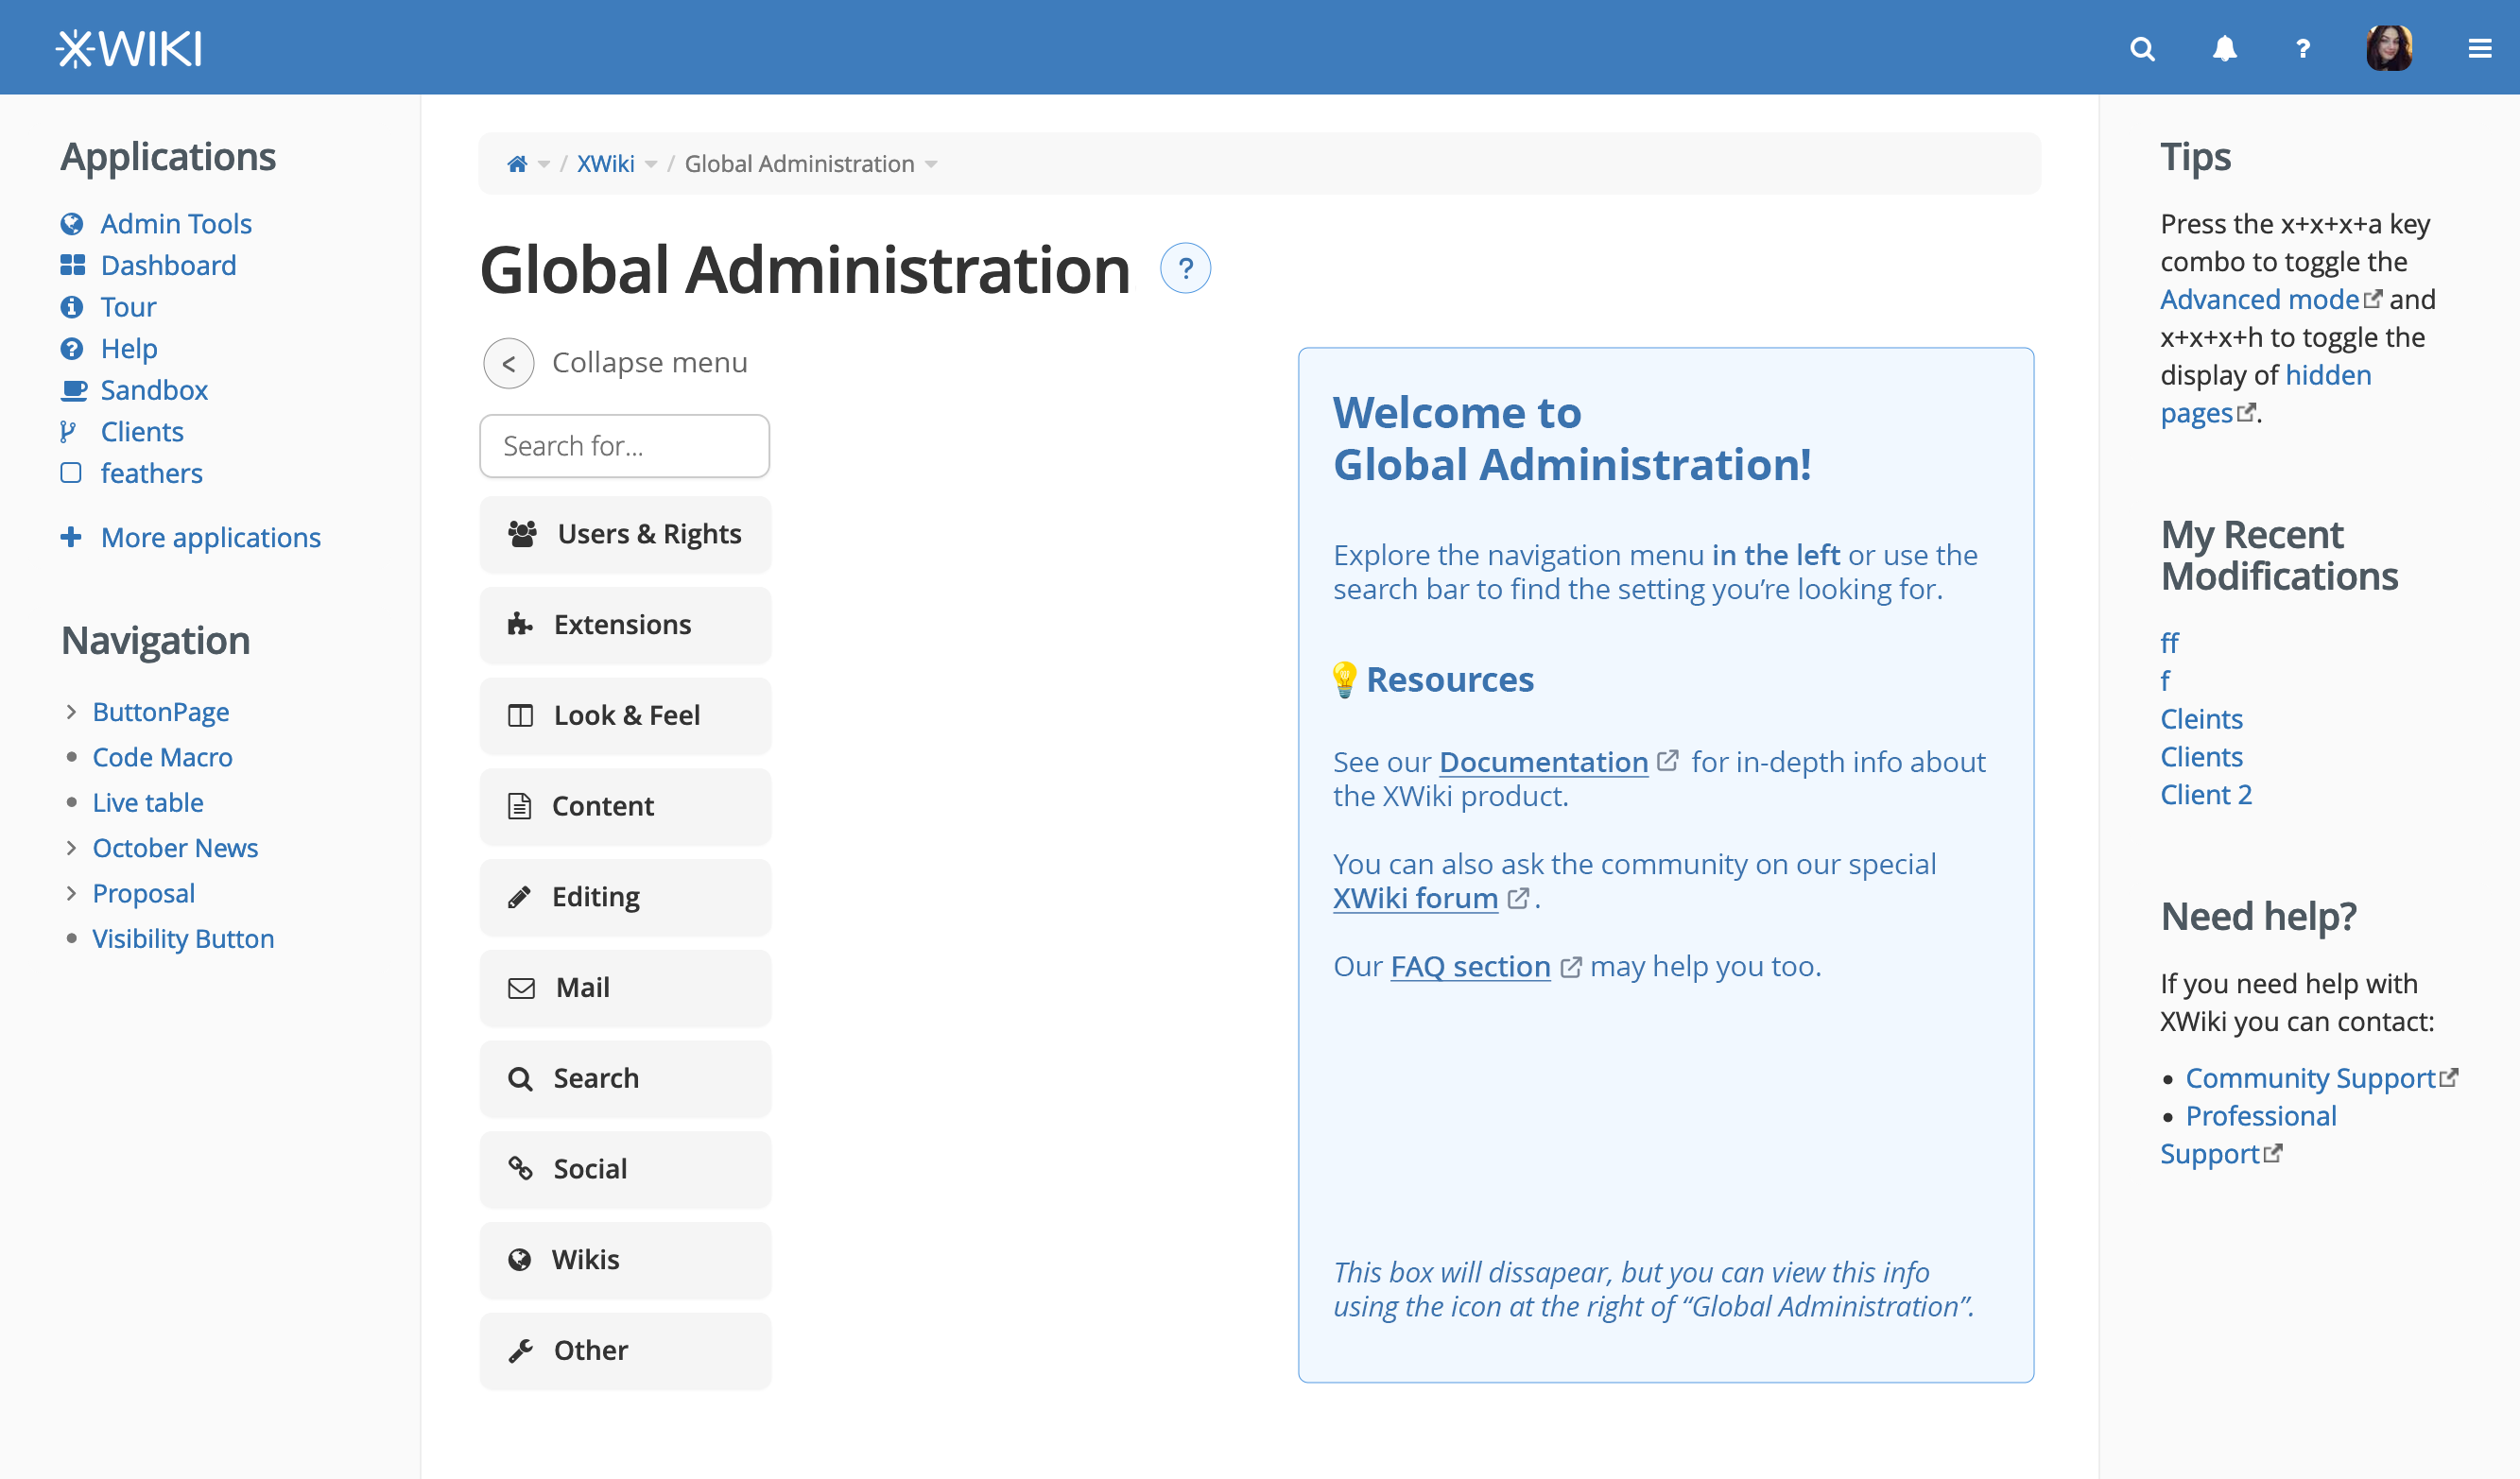Click the search bar in admin panel
Viewport: 2520px width, 1479px height.
point(624,445)
